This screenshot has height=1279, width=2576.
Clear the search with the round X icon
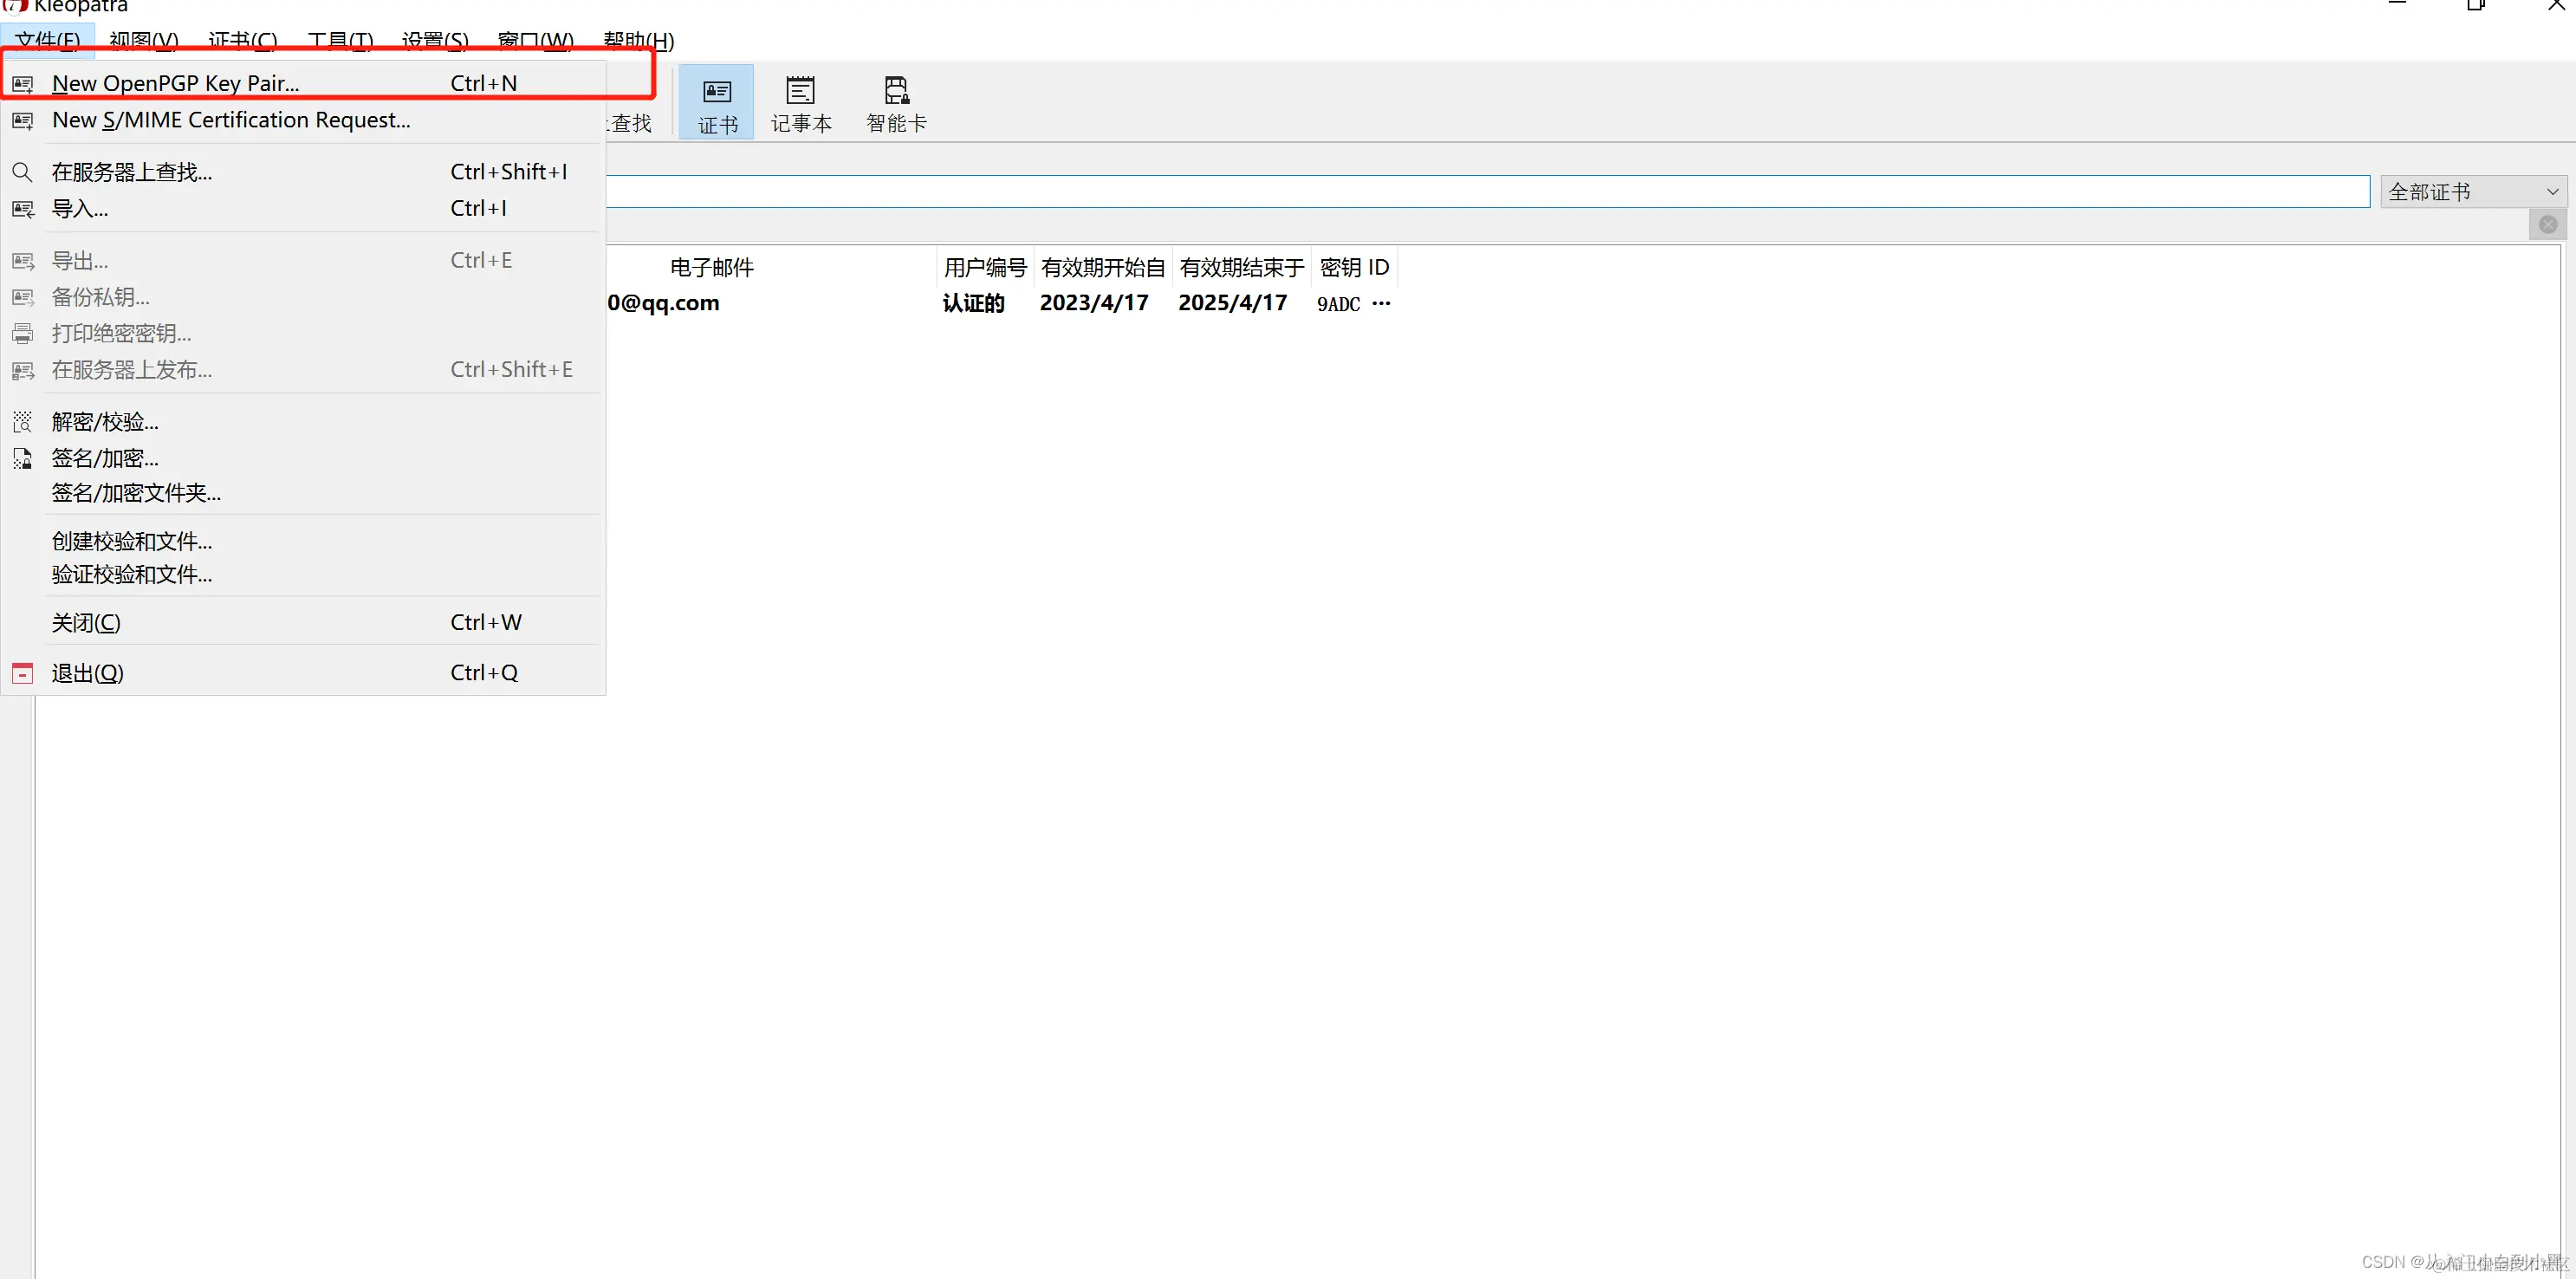pyautogui.click(x=2548, y=225)
